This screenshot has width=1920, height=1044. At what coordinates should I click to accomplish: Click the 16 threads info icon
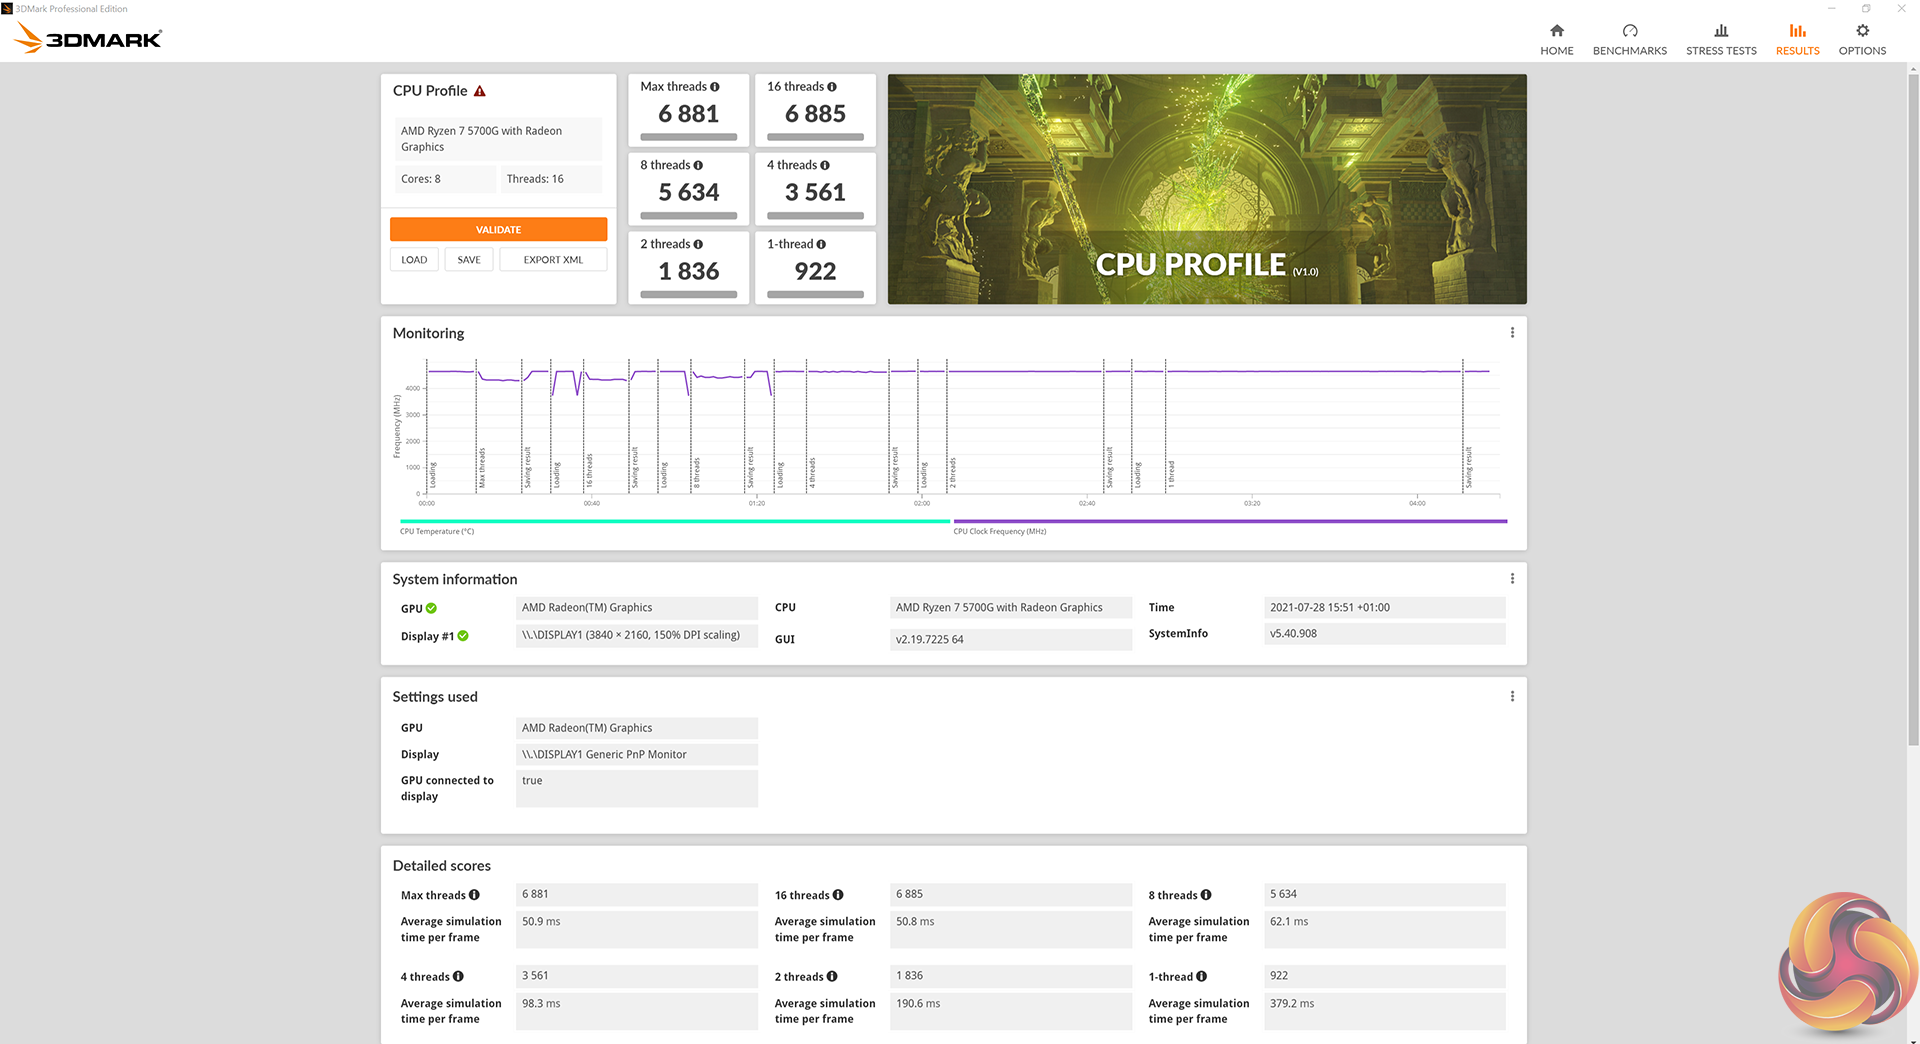pos(832,87)
